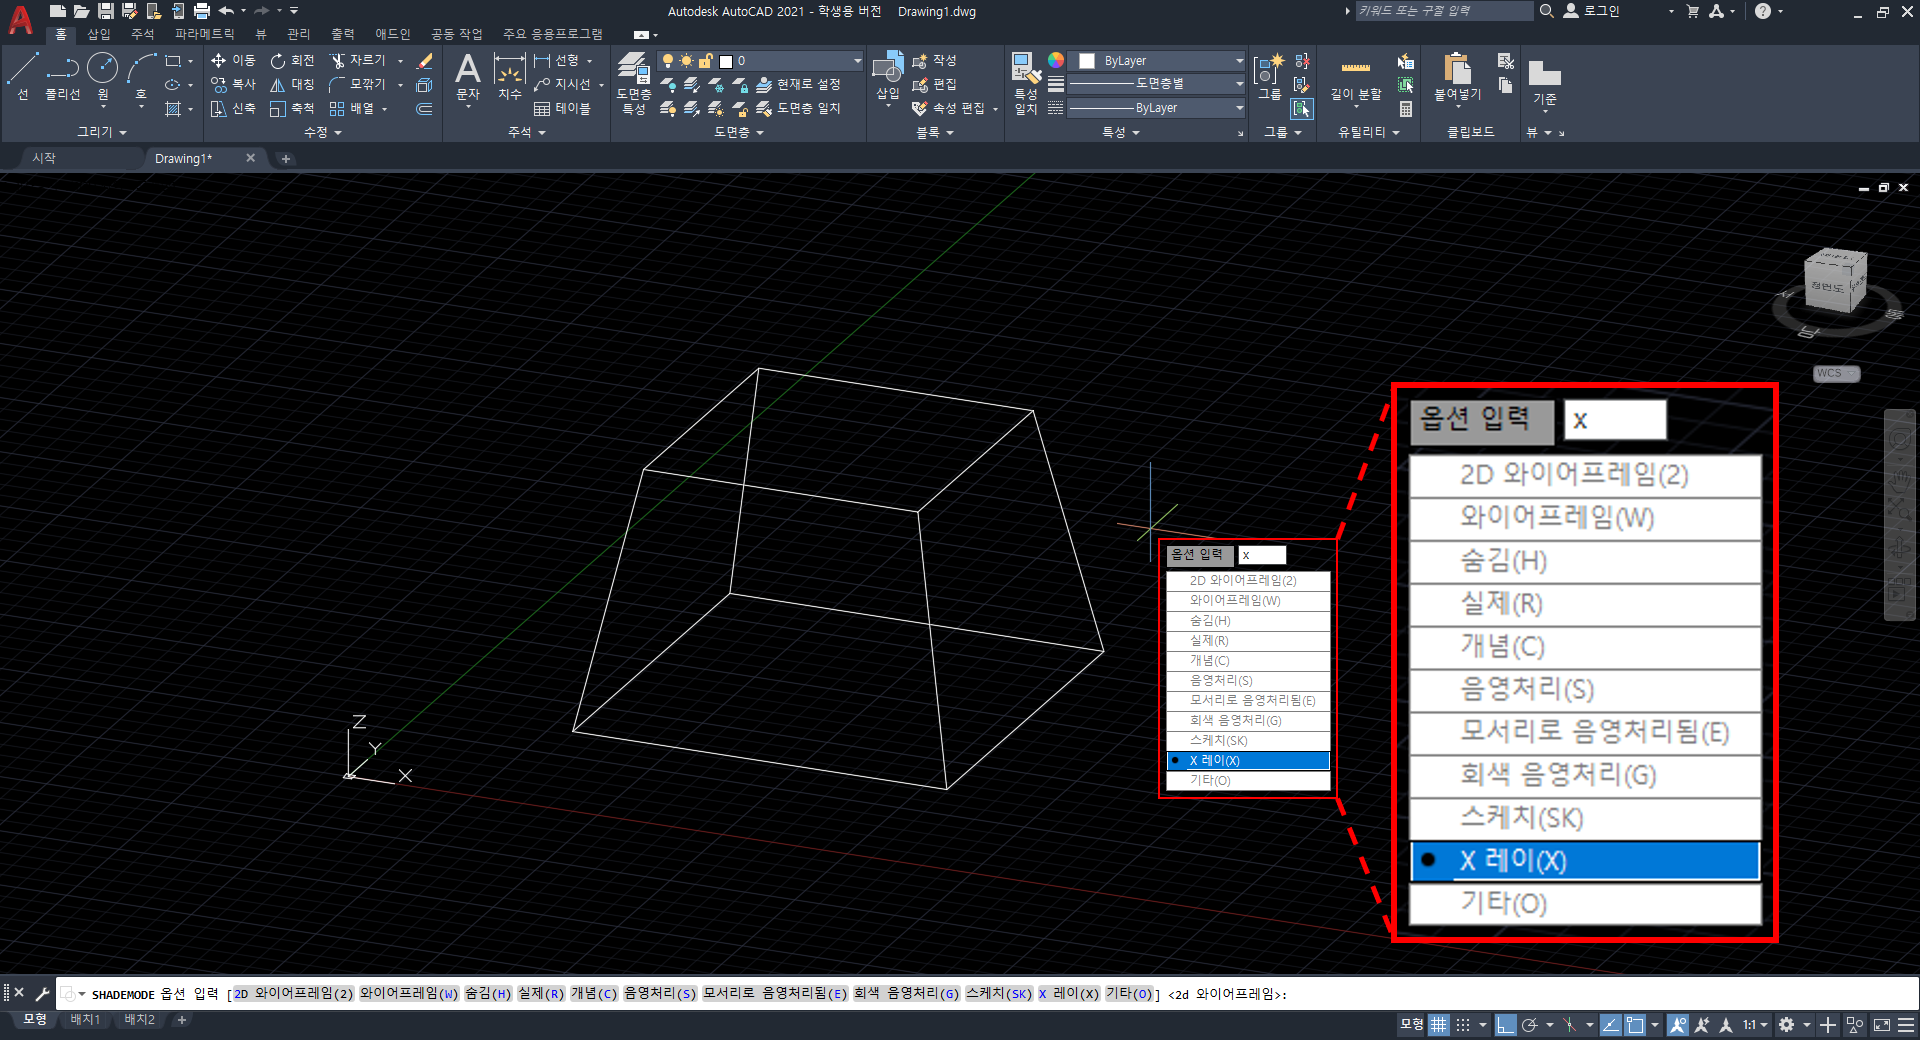Image resolution: width=1920 pixels, height=1040 pixels.
Task: Choose the Rectangle draw tool icon
Action: pyautogui.click(x=173, y=61)
